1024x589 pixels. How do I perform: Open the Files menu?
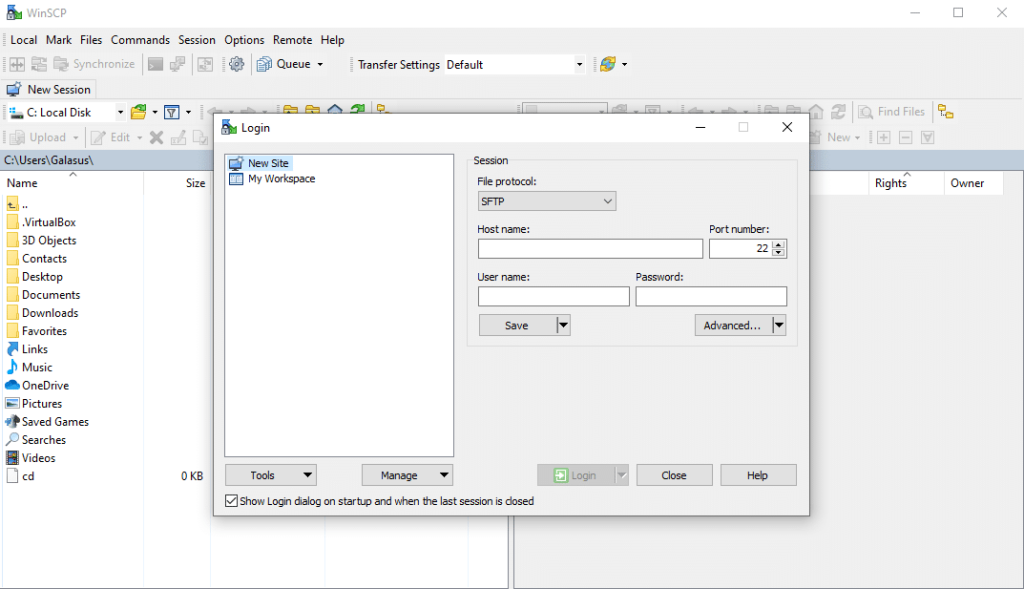click(x=91, y=40)
